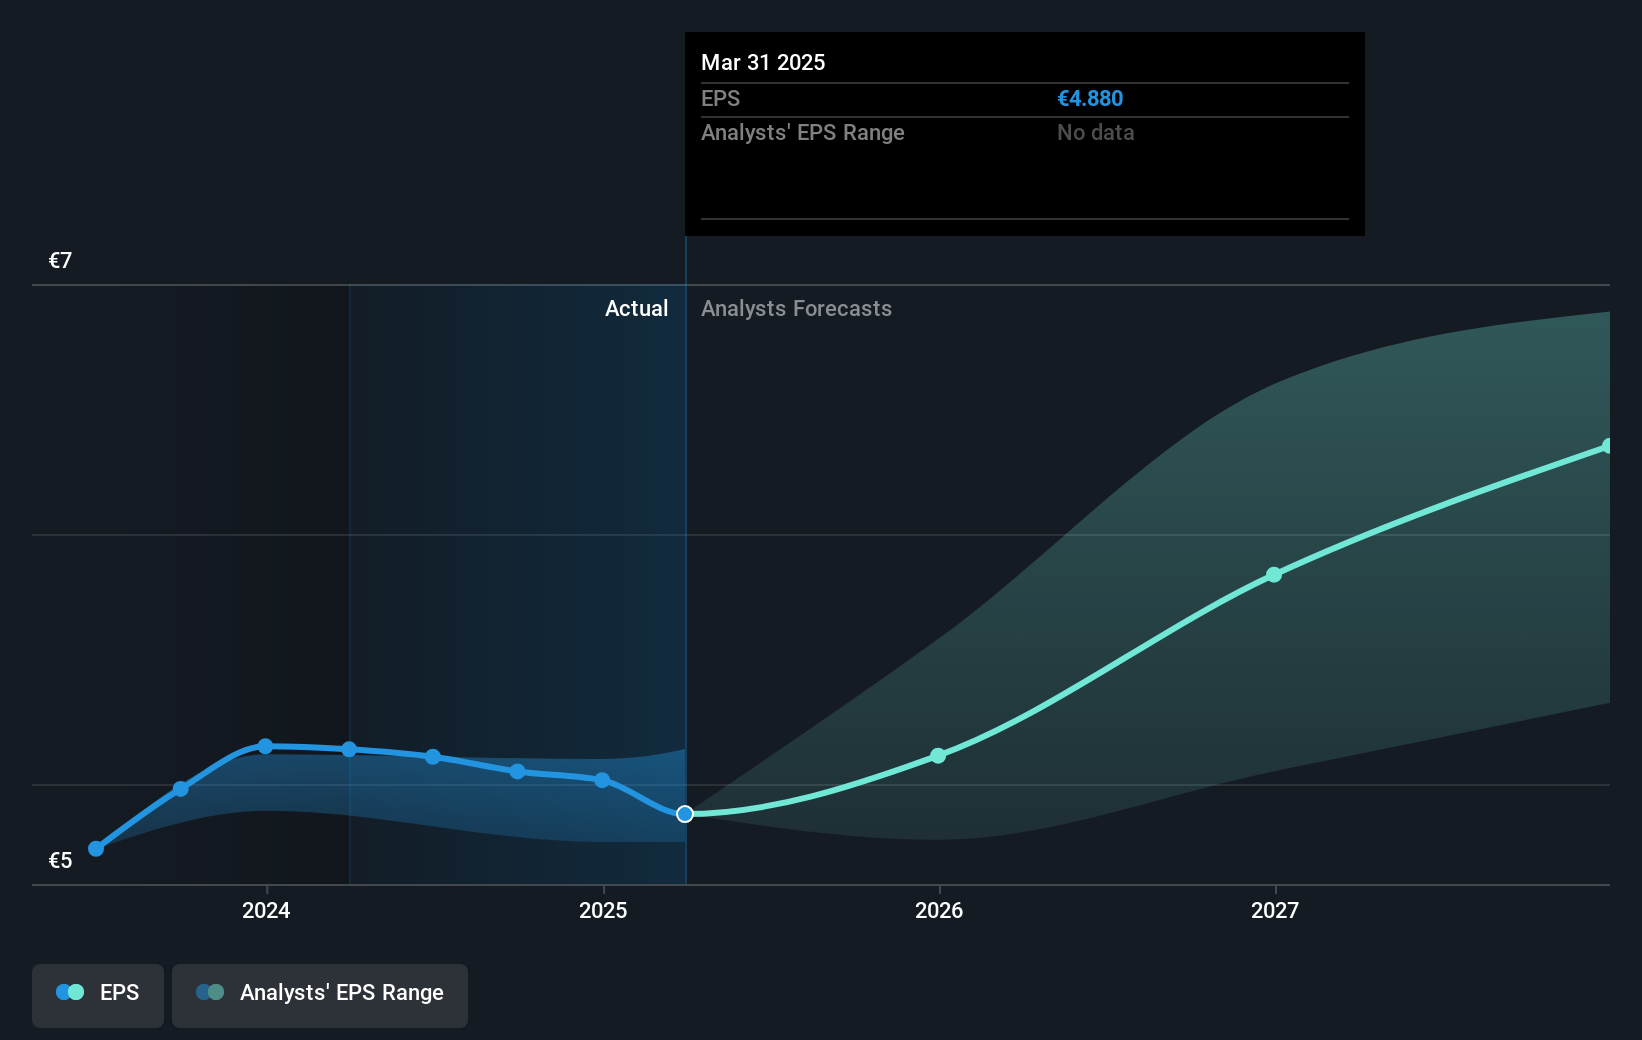Image resolution: width=1642 pixels, height=1040 pixels.
Task: Click the early 2024 EPS peak data point
Action: pos(265,747)
